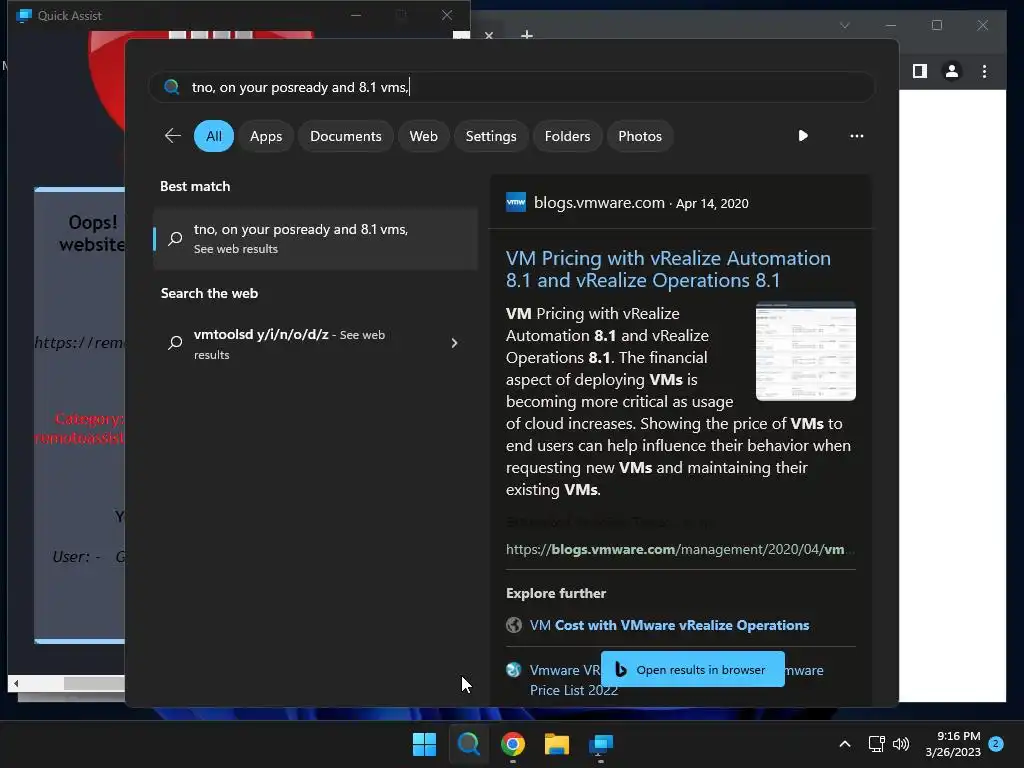Open best match 'tno, on your posready' result

coord(315,238)
